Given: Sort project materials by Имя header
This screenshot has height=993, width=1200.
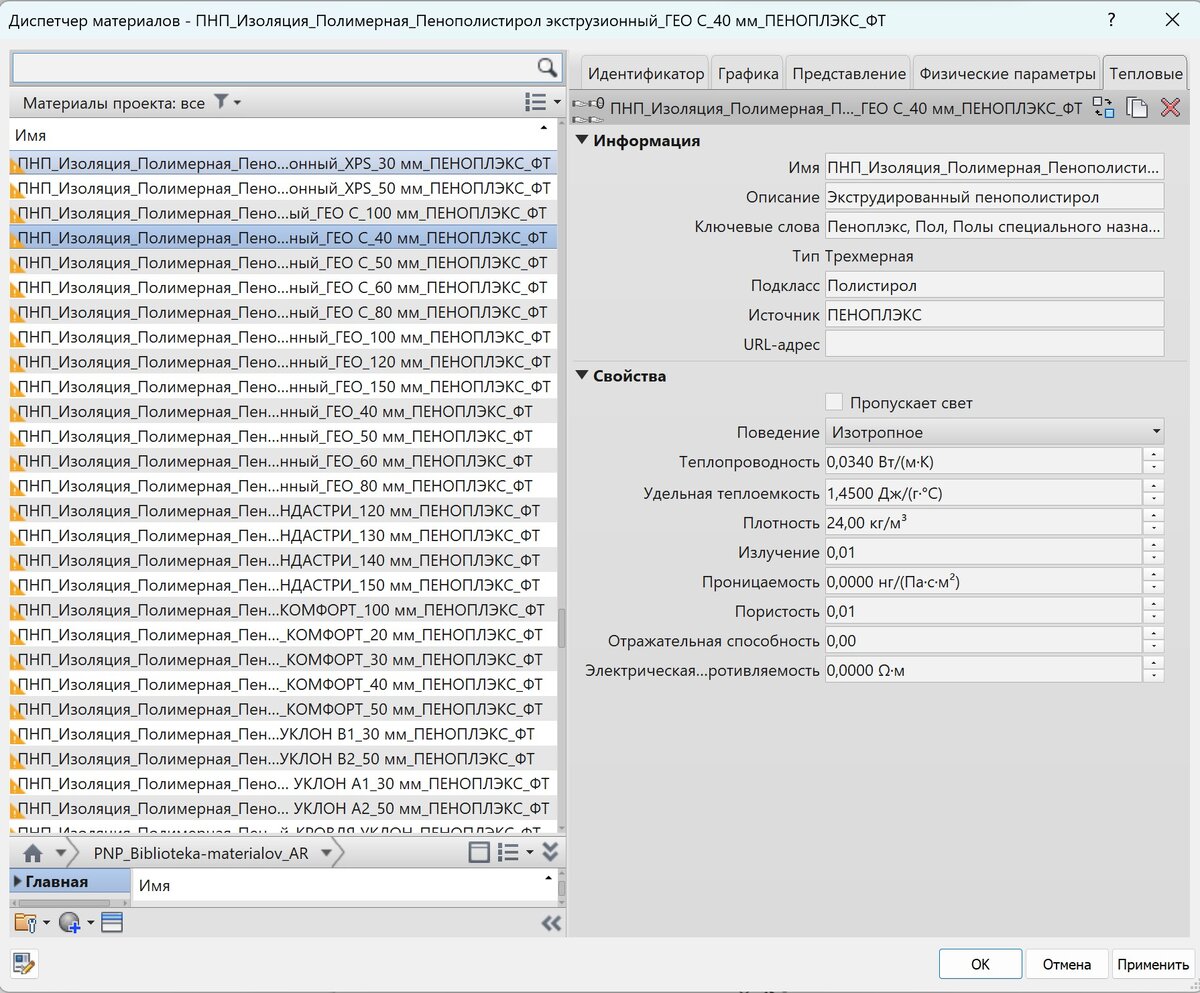Looking at the screenshot, I should 283,134.
